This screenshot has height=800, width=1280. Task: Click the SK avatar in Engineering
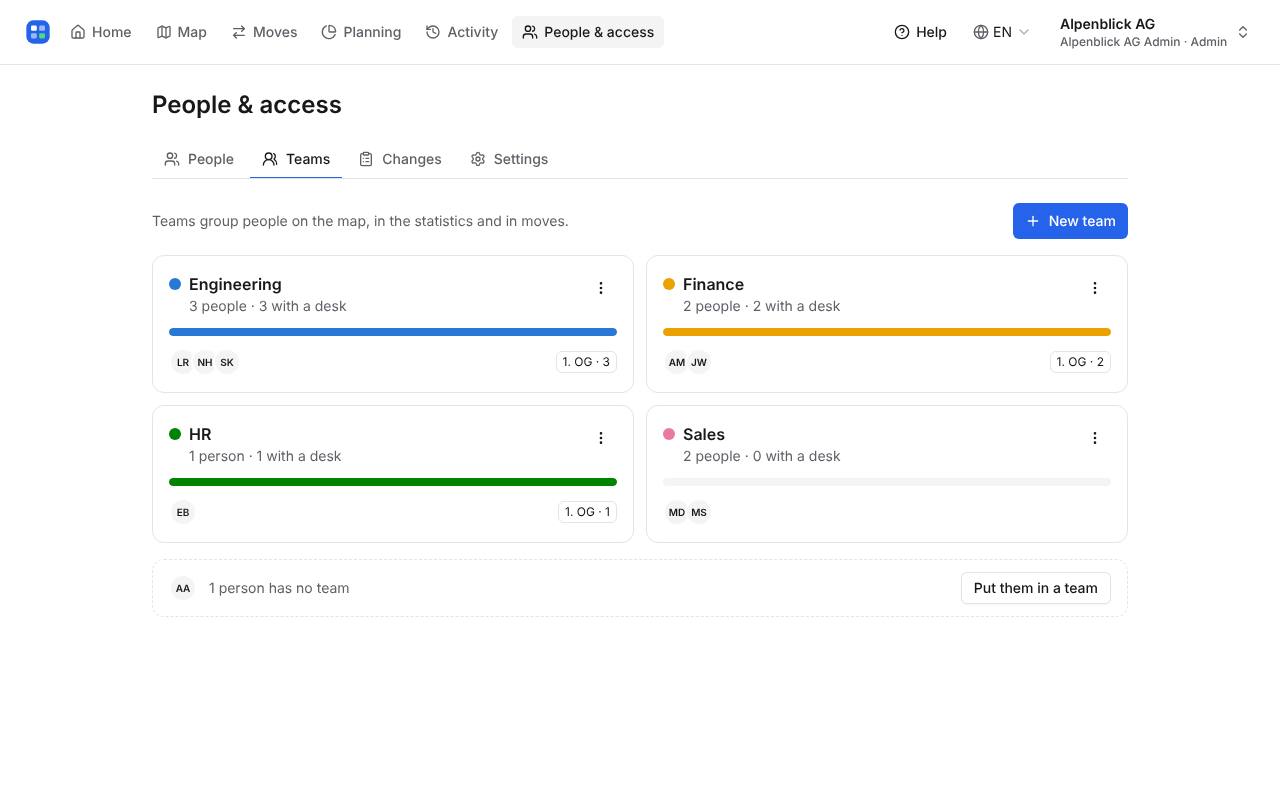point(227,362)
